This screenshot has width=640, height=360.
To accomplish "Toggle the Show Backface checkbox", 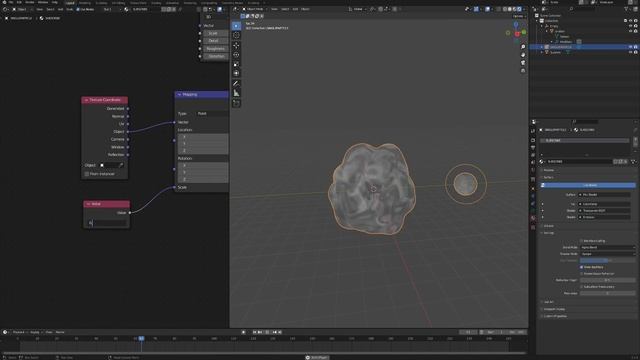I will 582,267.
